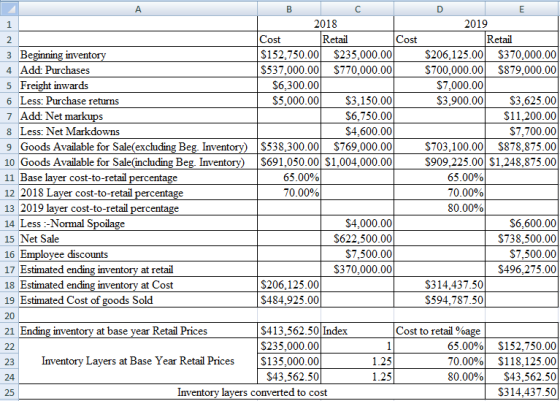Select column D header
The height and width of the screenshot is (401, 560).
point(440,9)
